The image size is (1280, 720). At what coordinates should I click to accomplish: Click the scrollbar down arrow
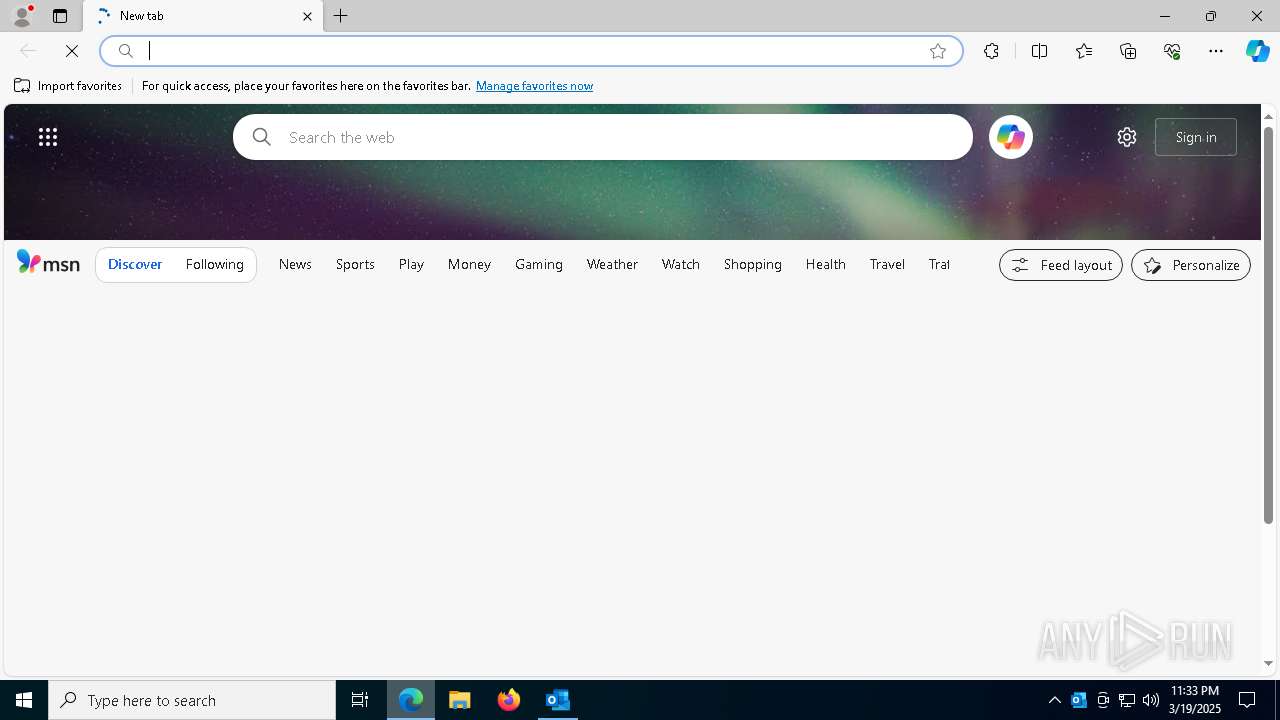pyautogui.click(x=1268, y=663)
